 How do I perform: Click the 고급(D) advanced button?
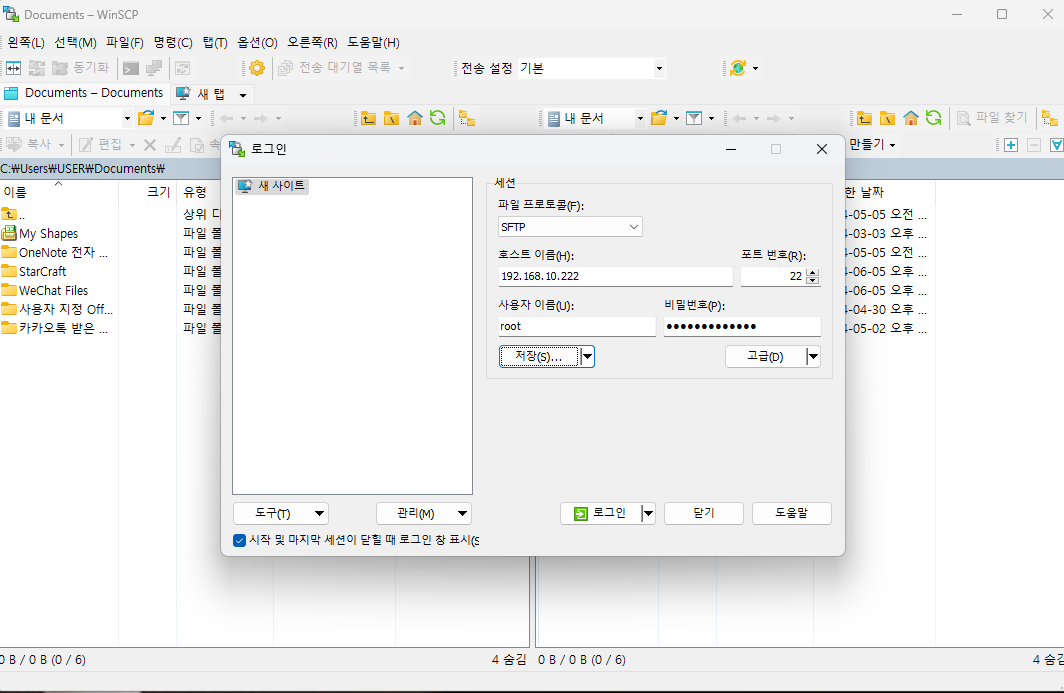tap(765, 356)
